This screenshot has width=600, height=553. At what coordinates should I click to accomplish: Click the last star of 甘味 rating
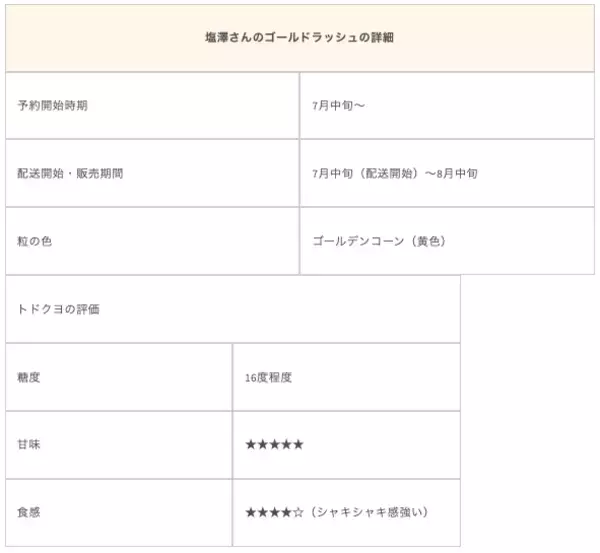coord(298,444)
